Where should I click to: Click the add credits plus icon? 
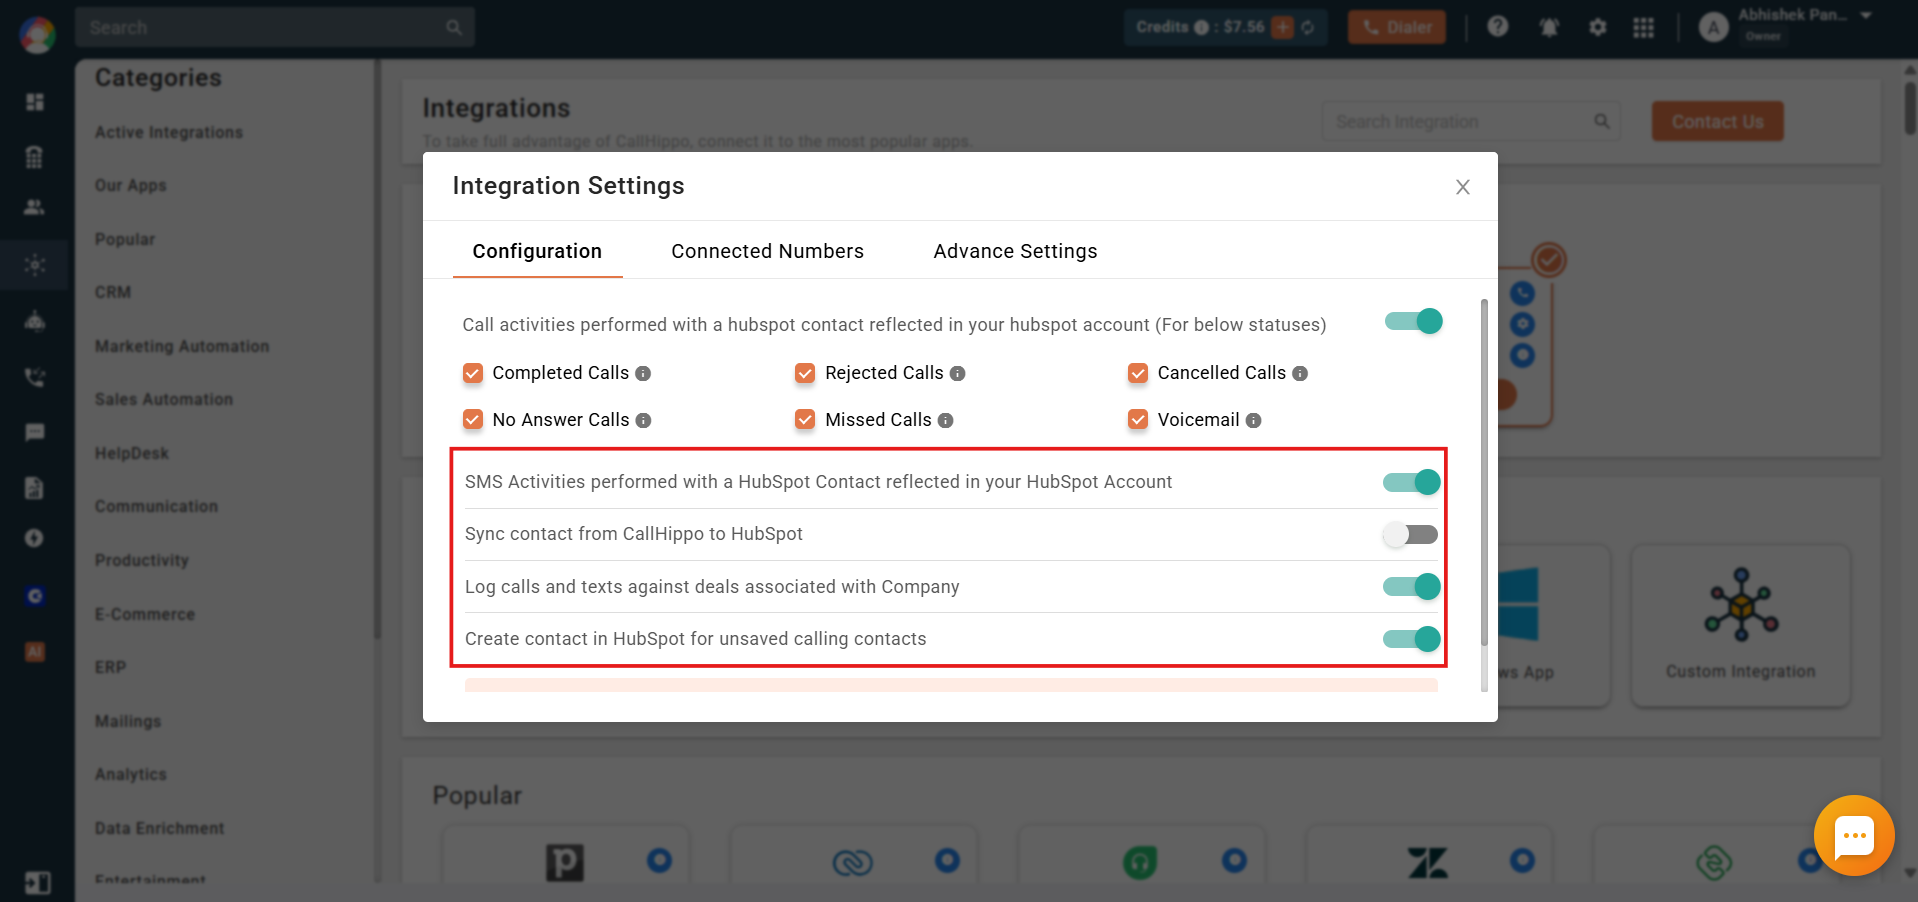(1283, 27)
